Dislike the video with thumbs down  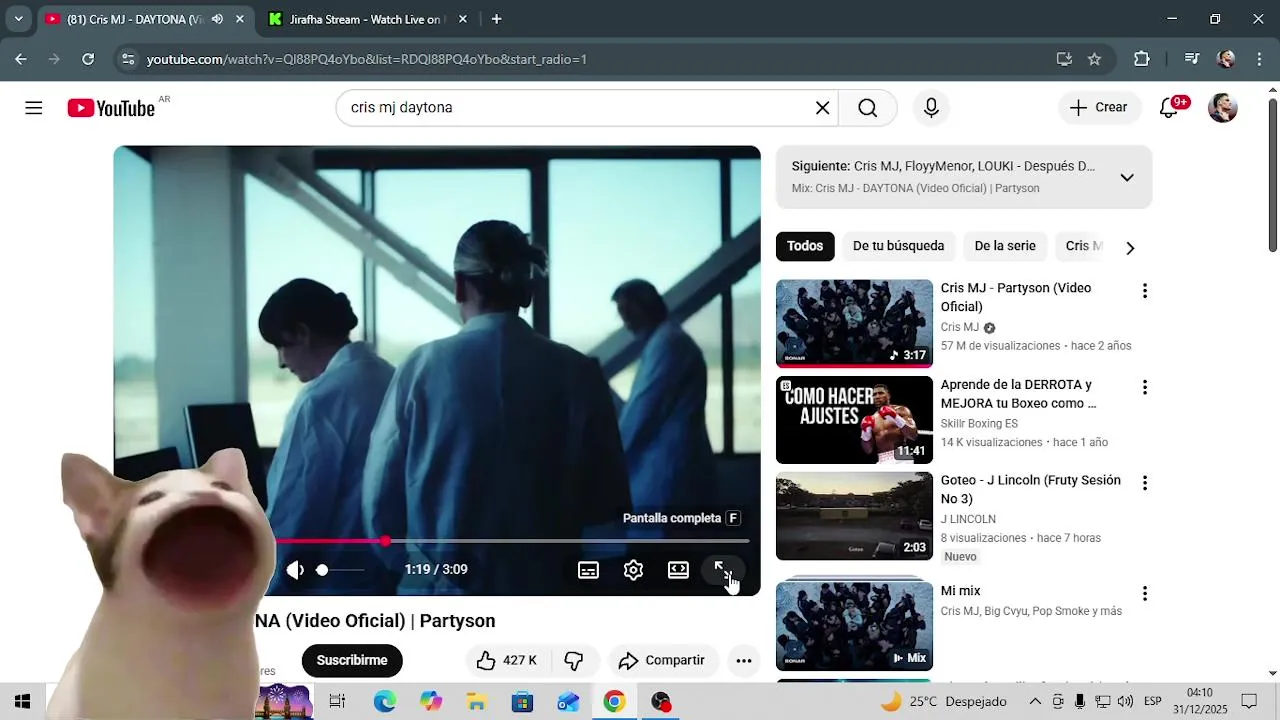(574, 661)
